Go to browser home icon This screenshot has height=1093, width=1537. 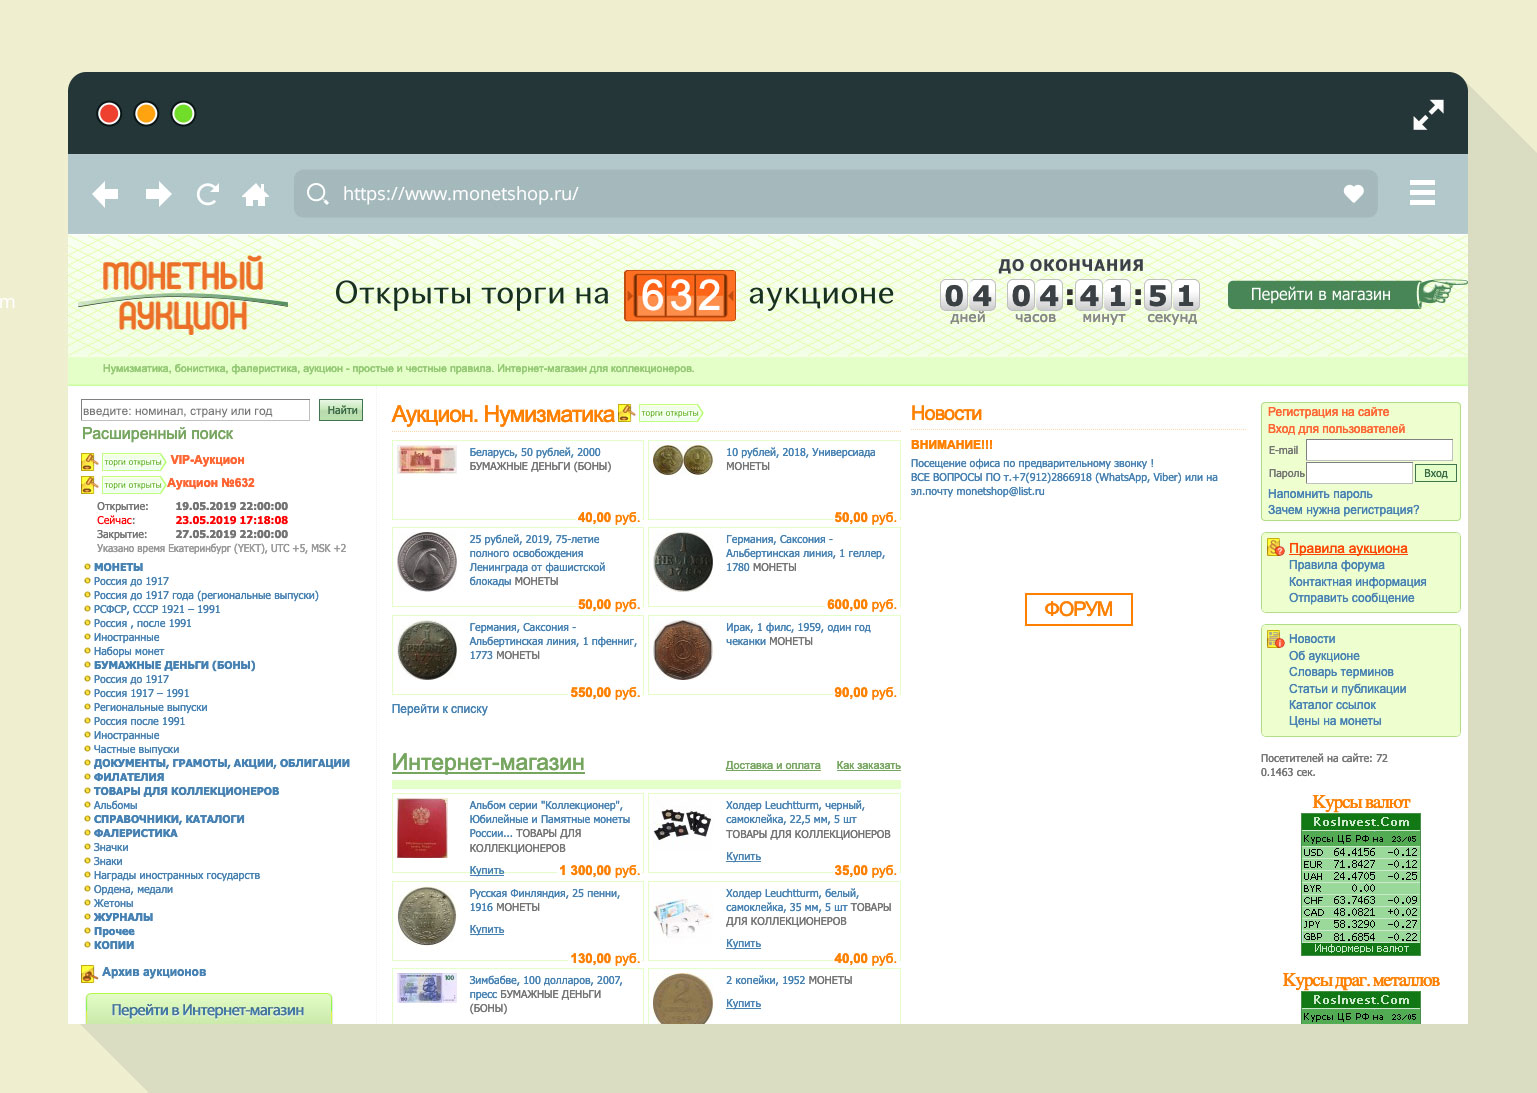[256, 194]
